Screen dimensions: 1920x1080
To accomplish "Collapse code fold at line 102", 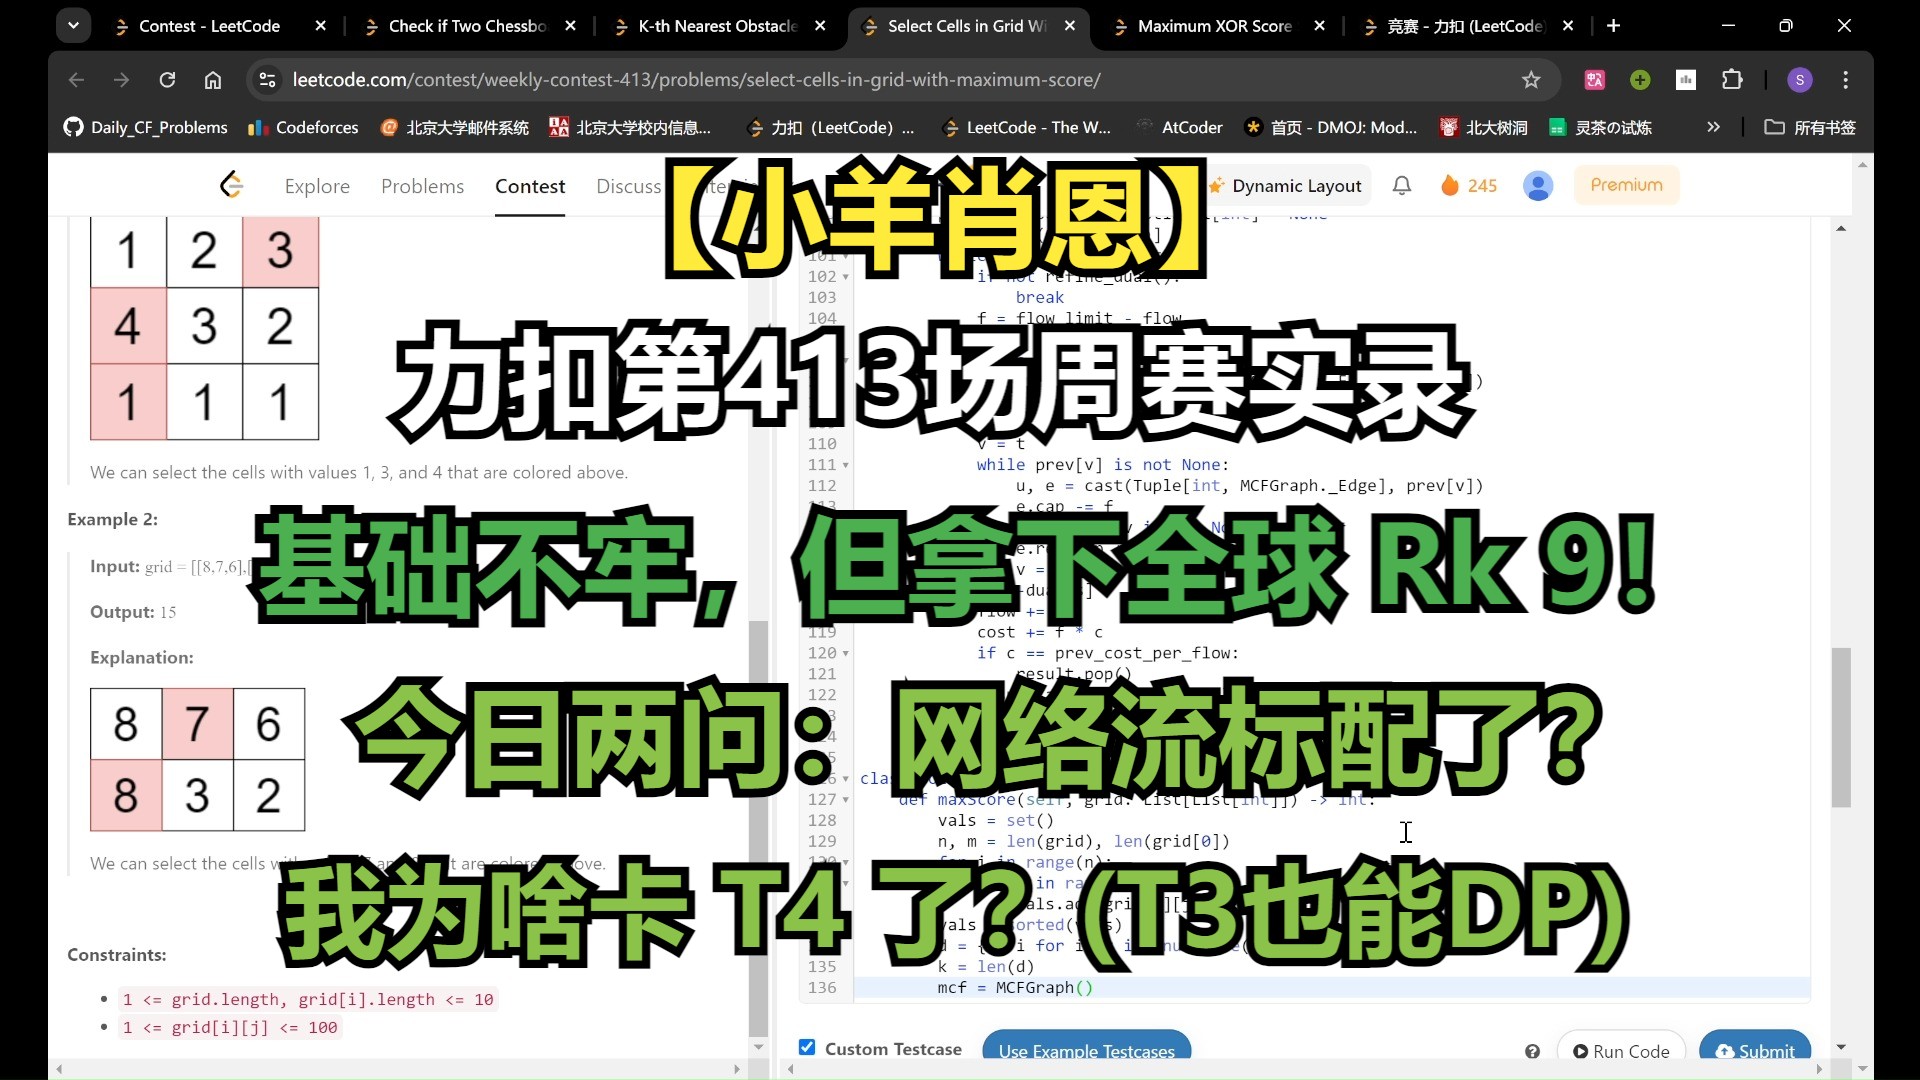I will coord(846,277).
